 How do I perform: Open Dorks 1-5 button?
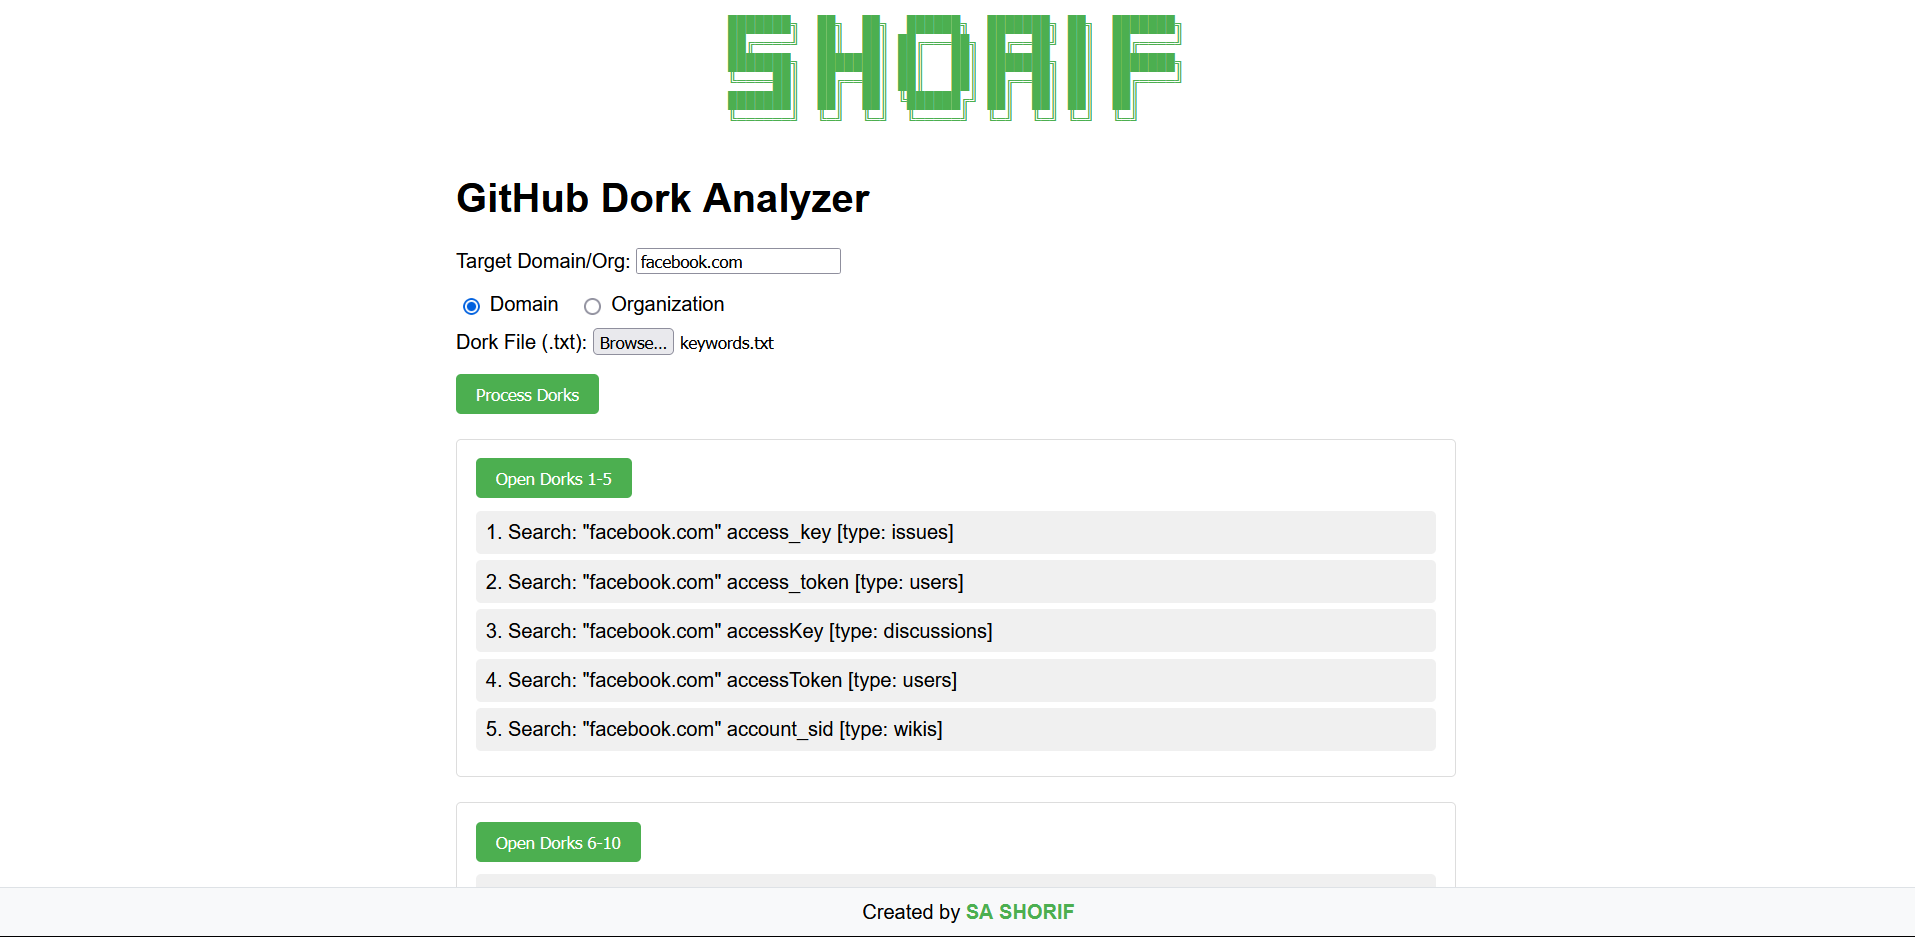[553, 478]
